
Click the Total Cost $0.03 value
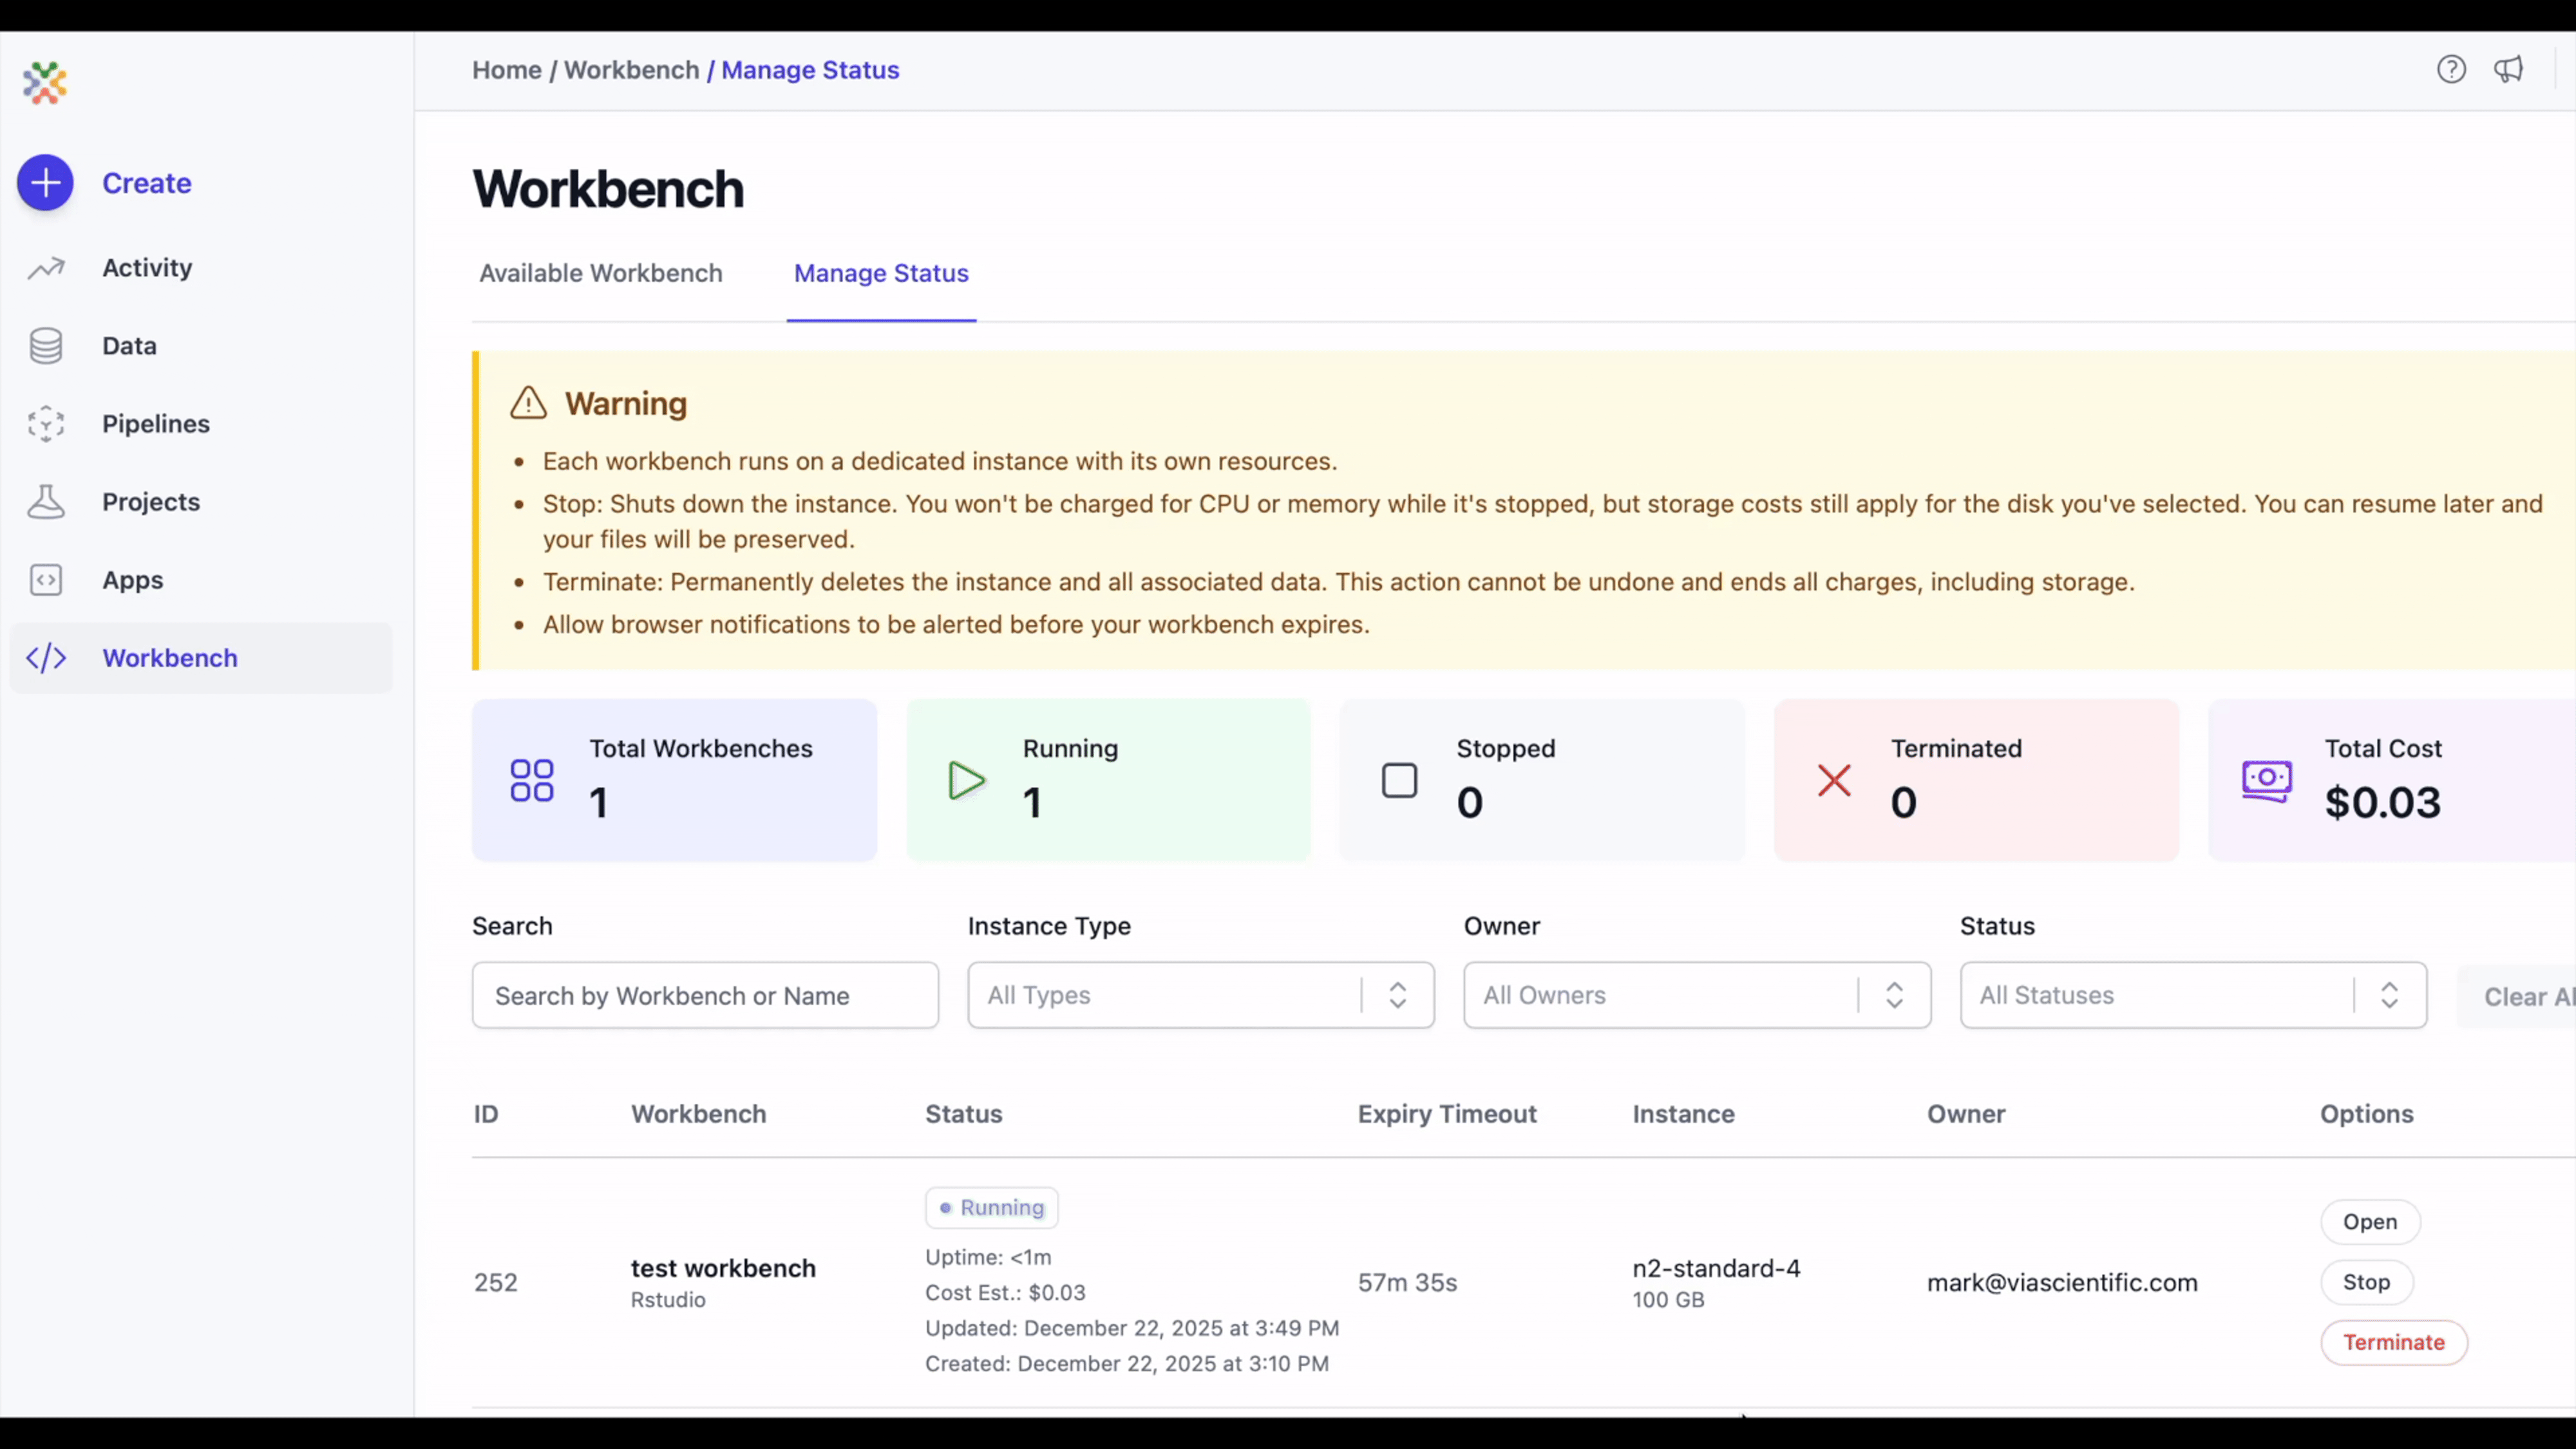[x=2382, y=802]
